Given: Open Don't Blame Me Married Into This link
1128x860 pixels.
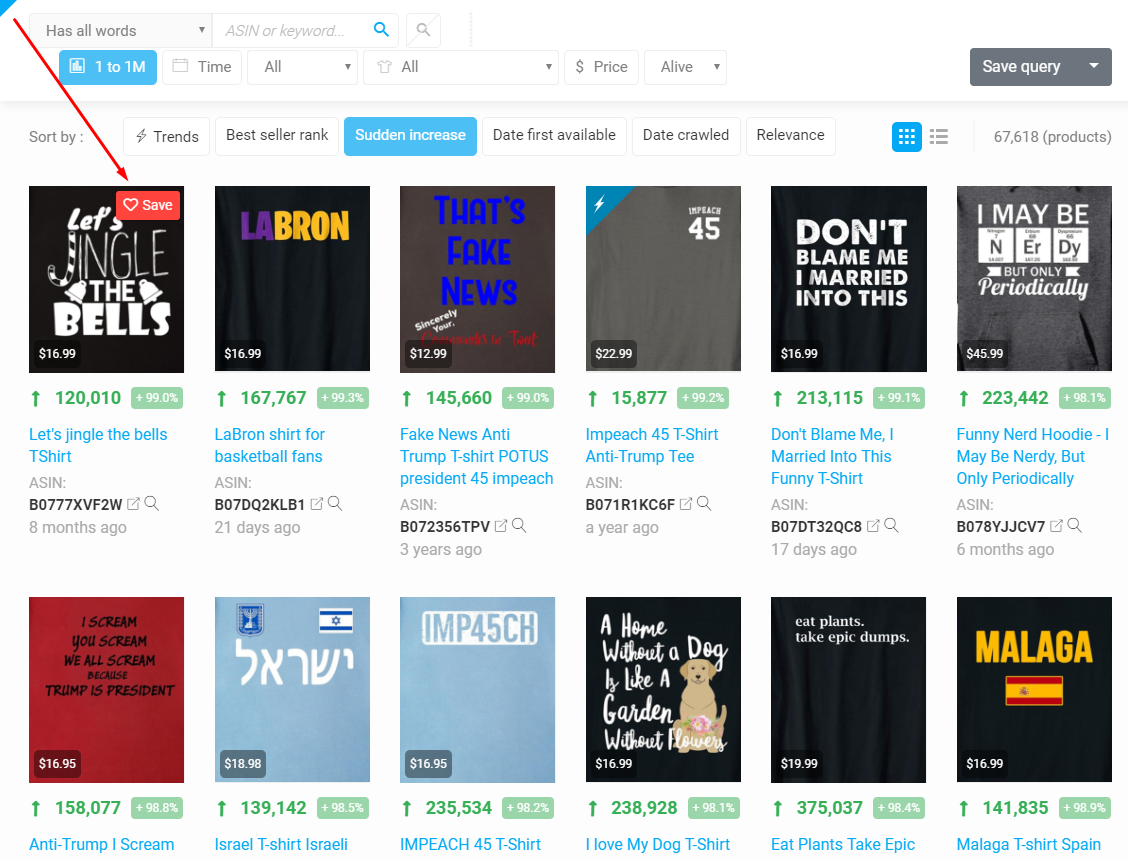Looking at the screenshot, I should tap(832, 456).
